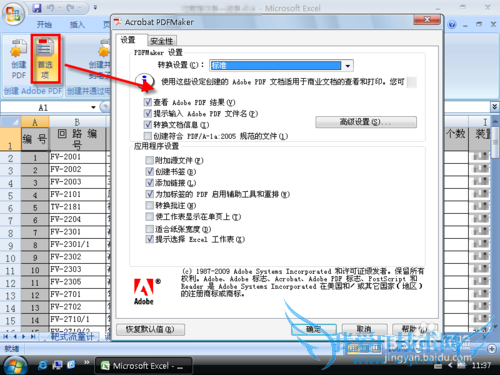Click the info icon beside conversion description

(x=144, y=81)
